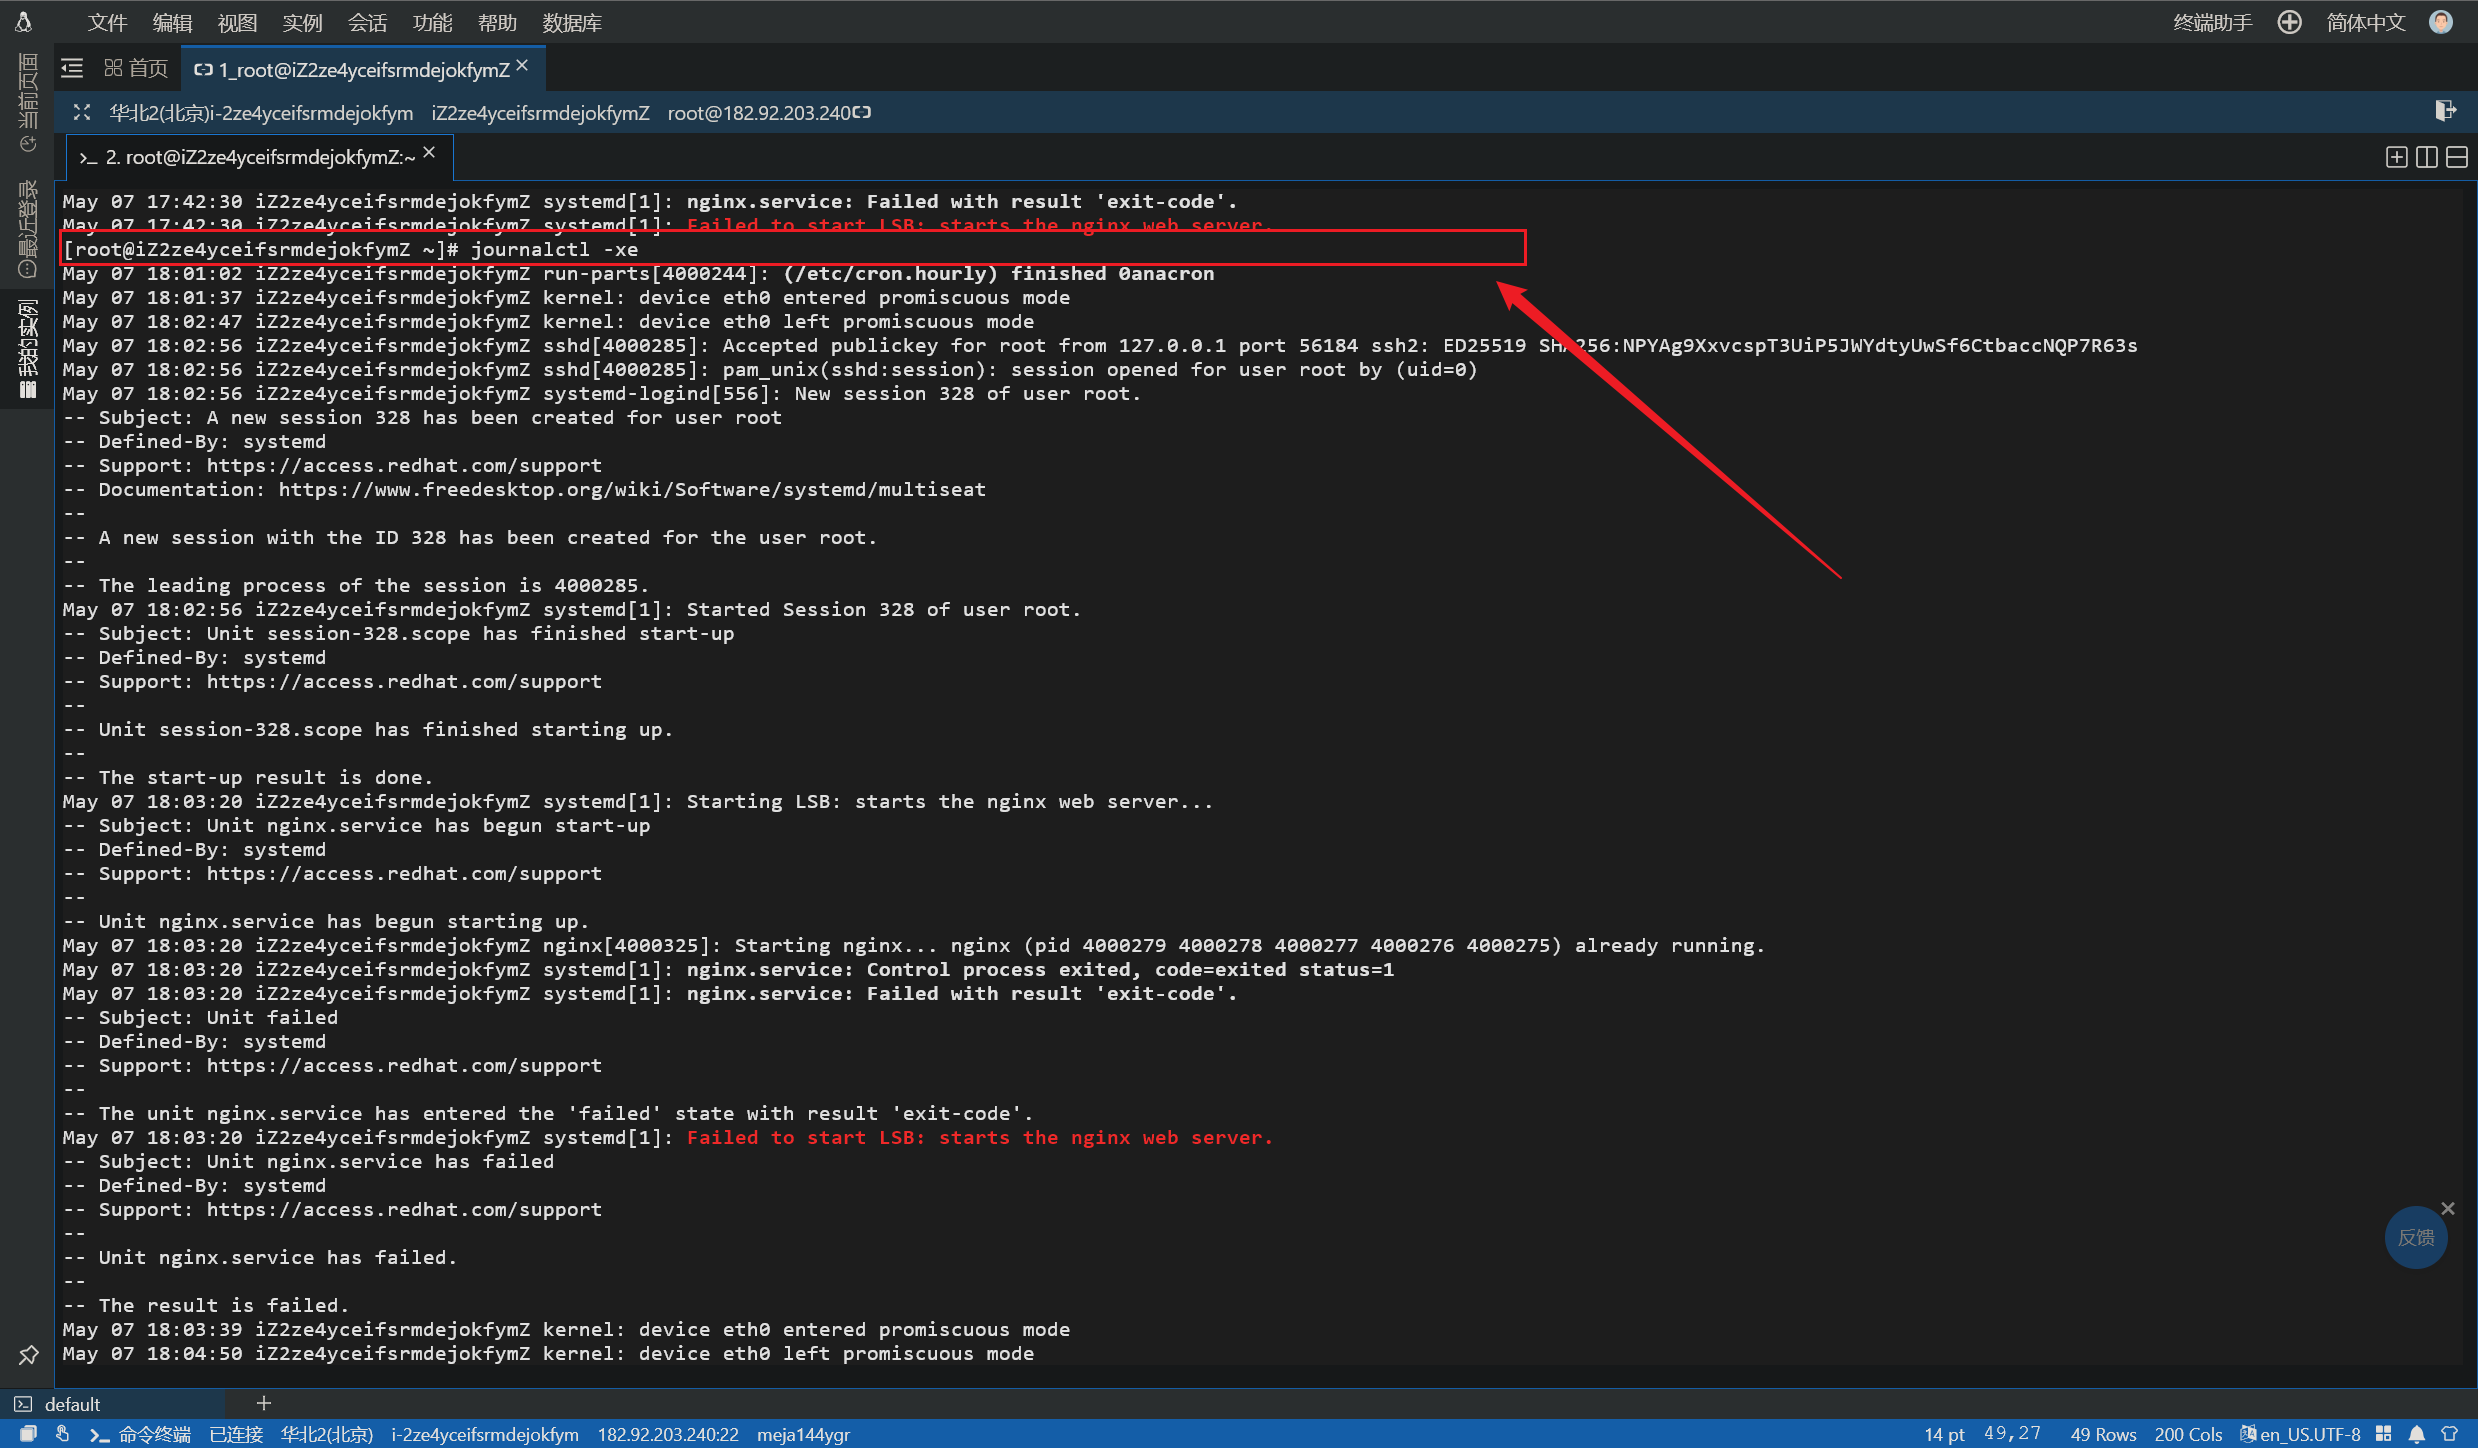Open the user avatar profile

[x=2441, y=22]
